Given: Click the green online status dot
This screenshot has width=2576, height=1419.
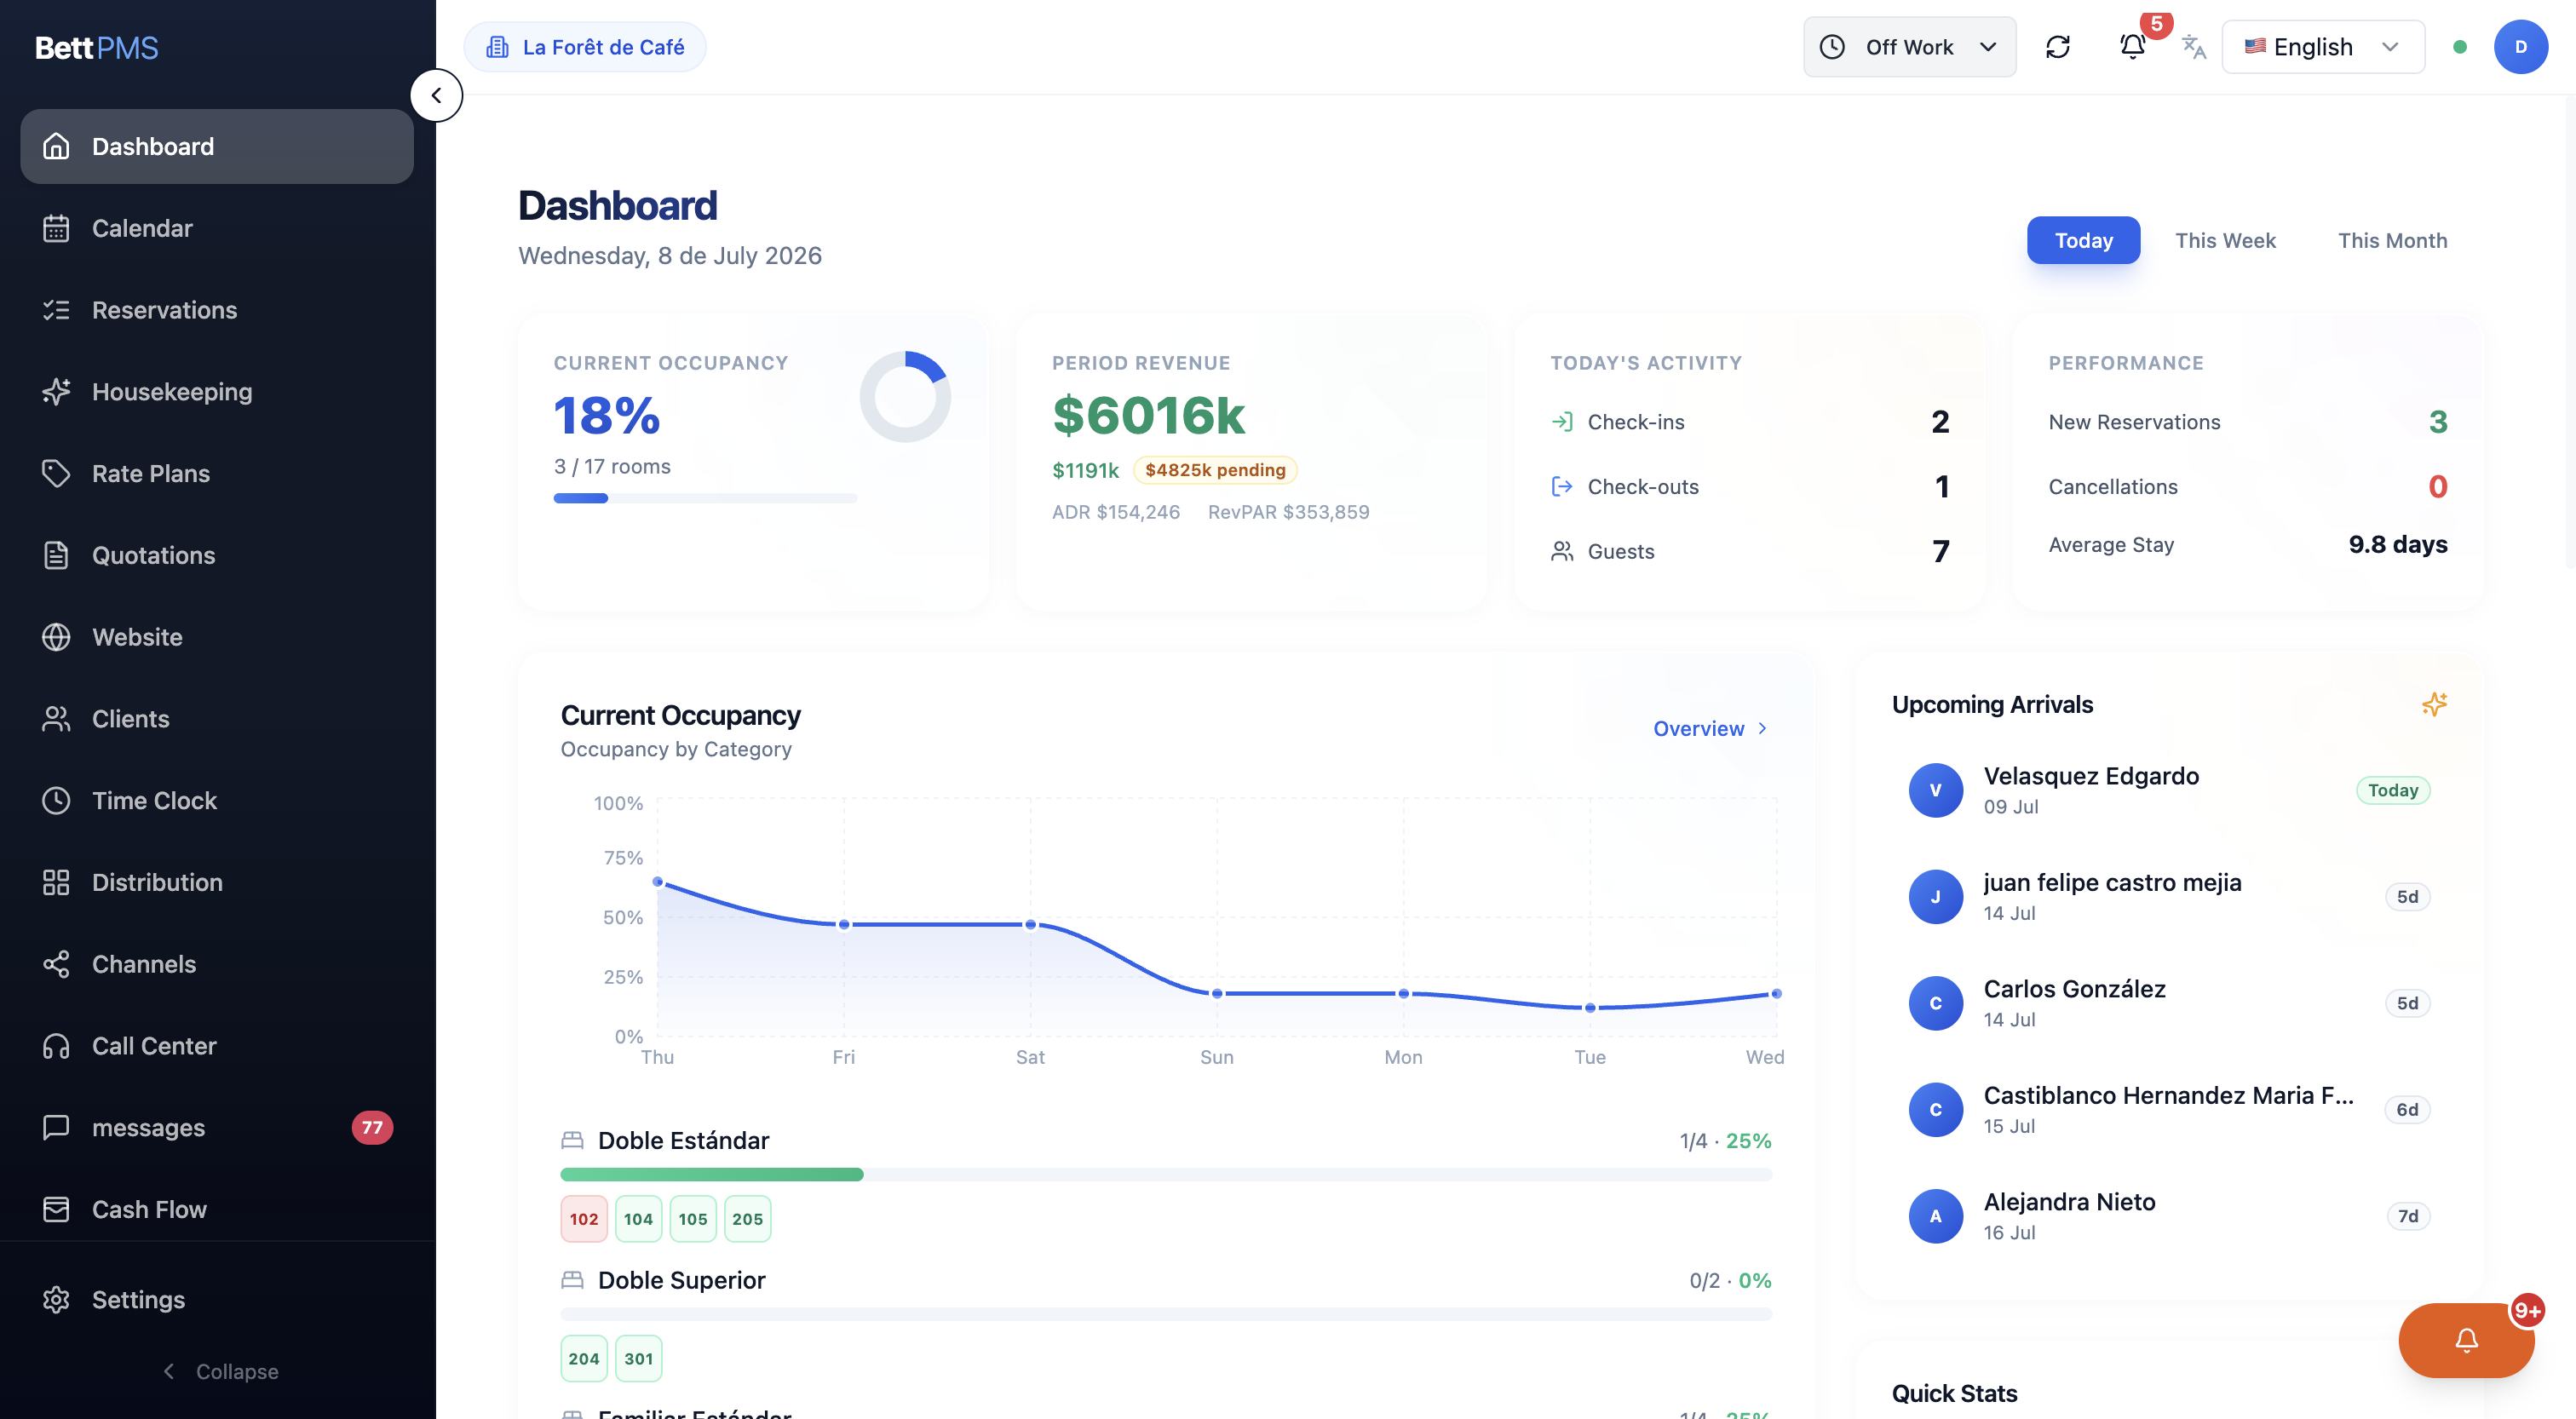Looking at the screenshot, I should point(2460,47).
